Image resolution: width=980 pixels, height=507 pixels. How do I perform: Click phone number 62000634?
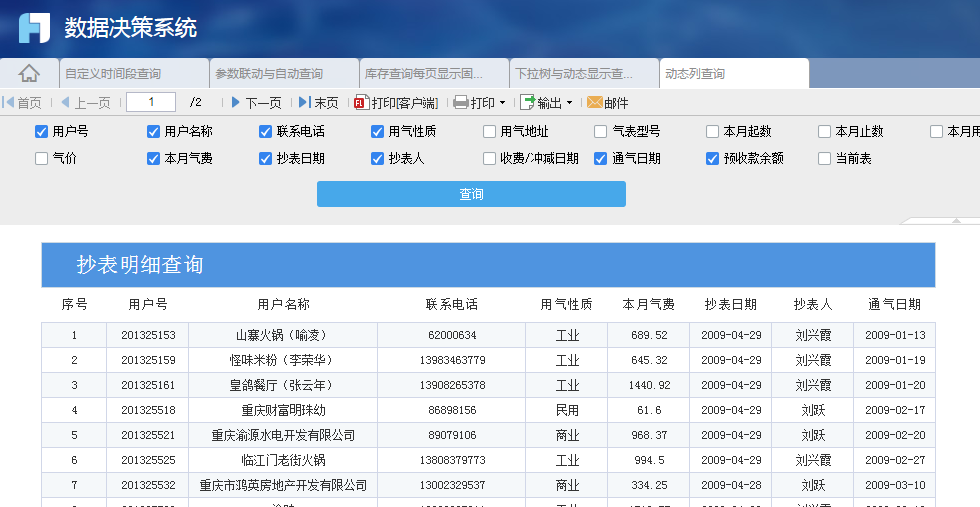pyautogui.click(x=452, y=335)
